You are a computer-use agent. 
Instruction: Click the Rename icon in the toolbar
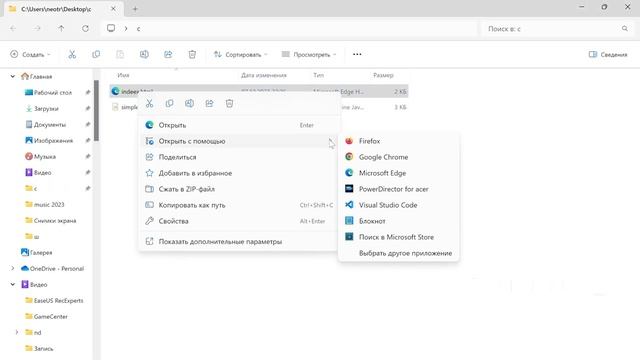[144, 54]
